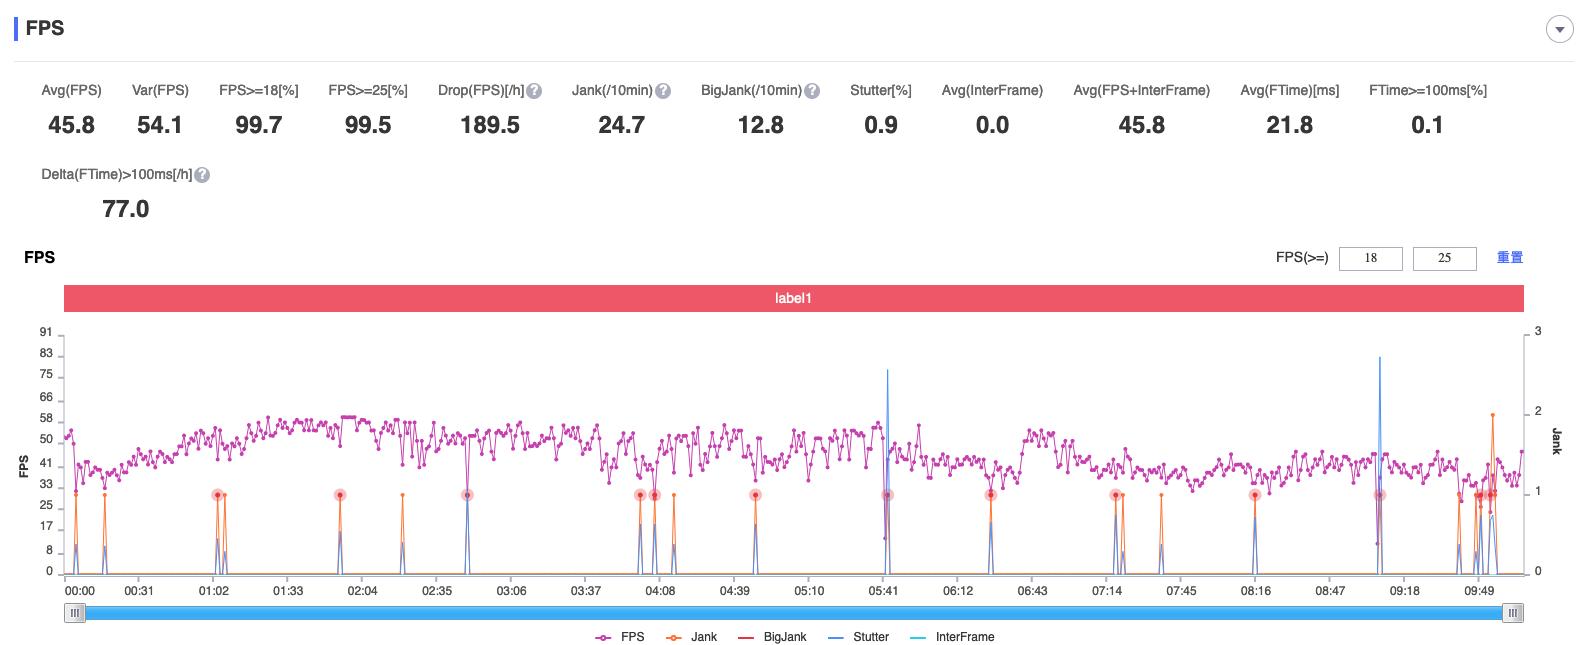Click the FPS threshold field showing 25

pyautogui.click(x=1444, y=258)
